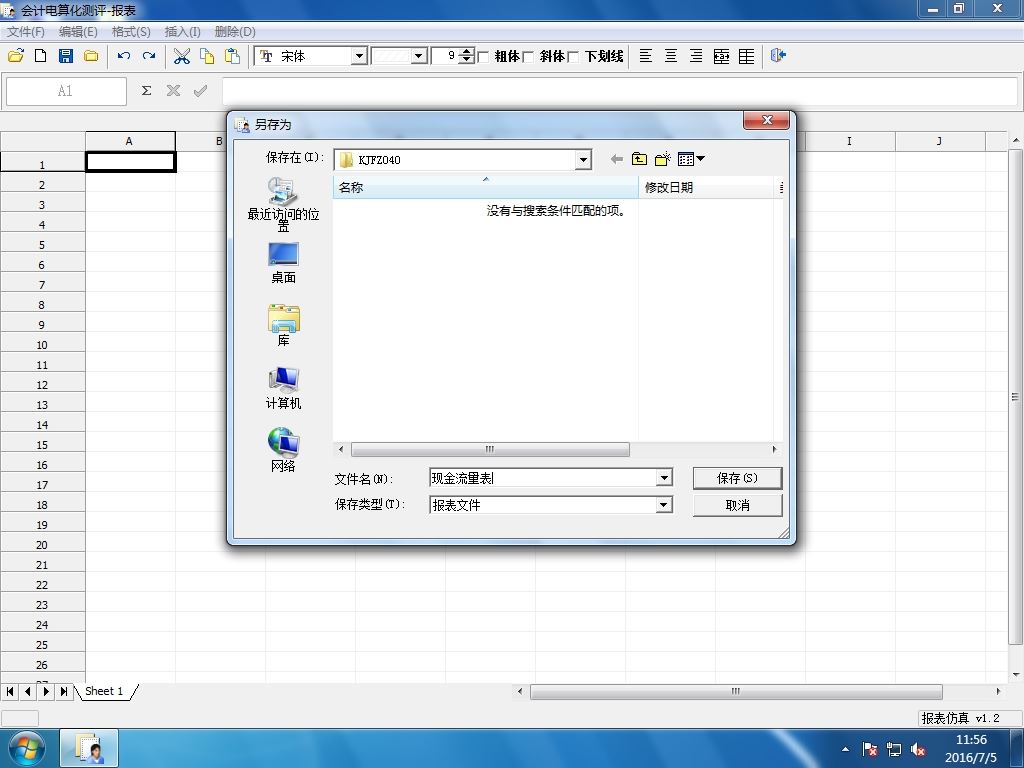The width and height of the screenshot is (1024, 768).
Task: Toggle the 粗体 bold checkbox
Action: 483,57
